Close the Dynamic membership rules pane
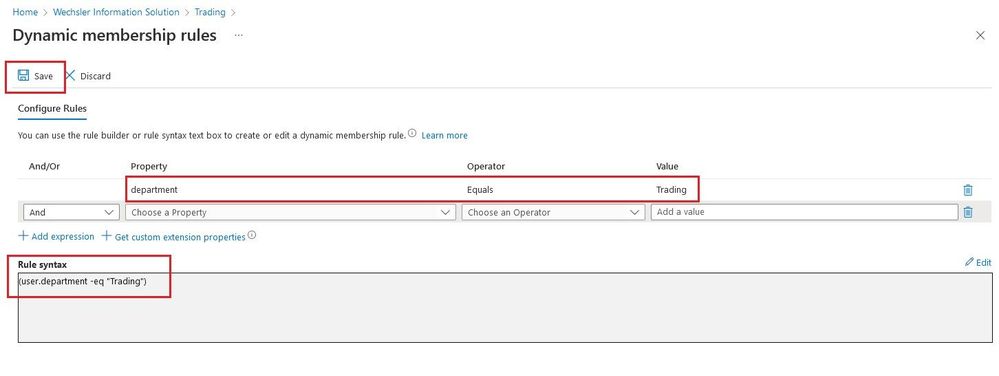 click(x=981, y=36)
